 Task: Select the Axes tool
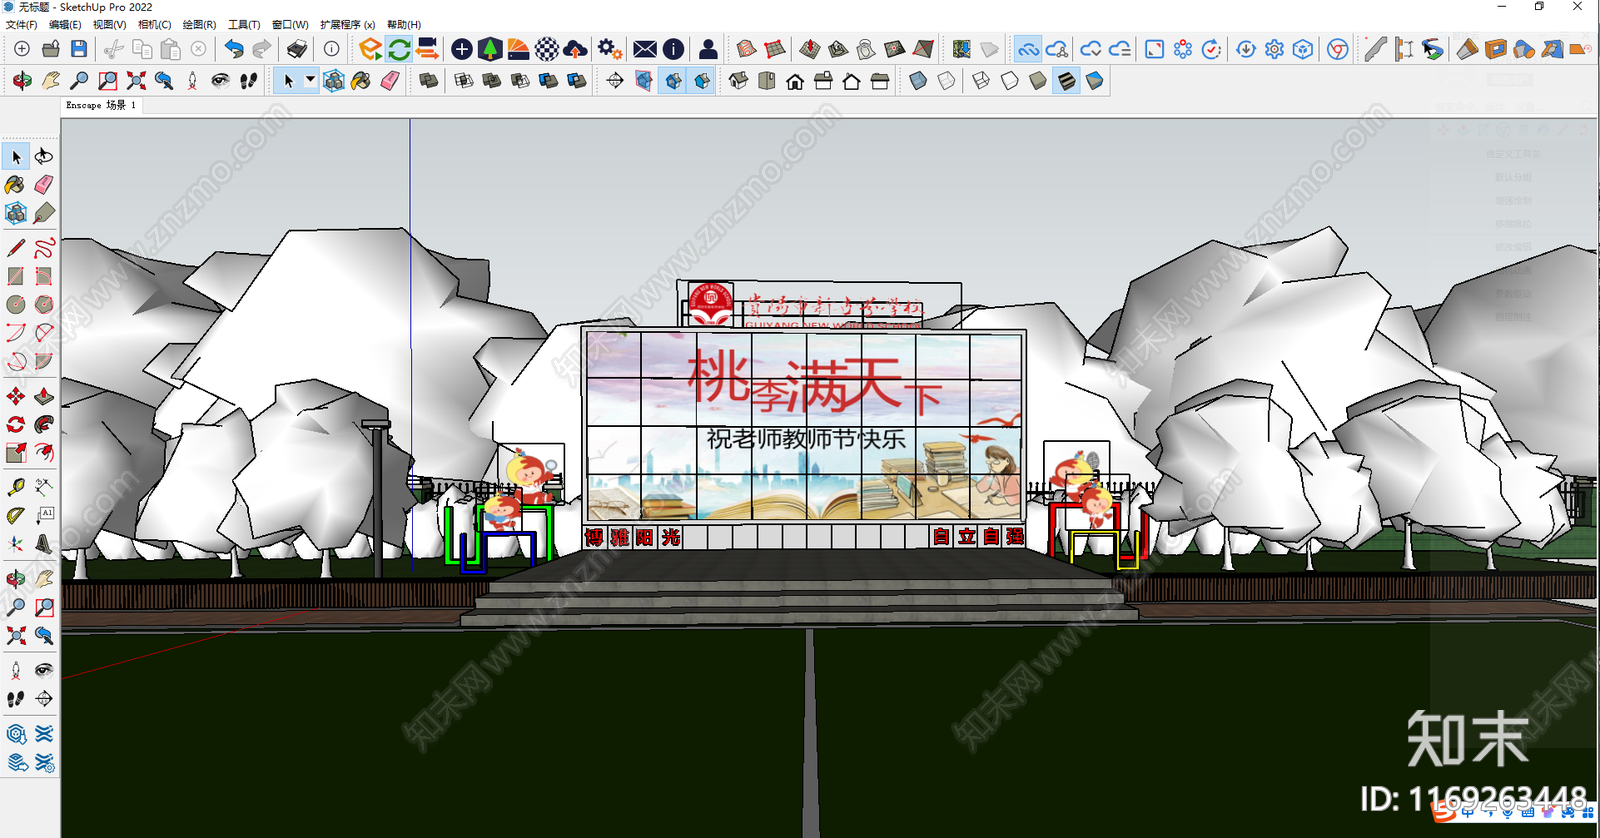pyautogui.click(x=16, y=543)
